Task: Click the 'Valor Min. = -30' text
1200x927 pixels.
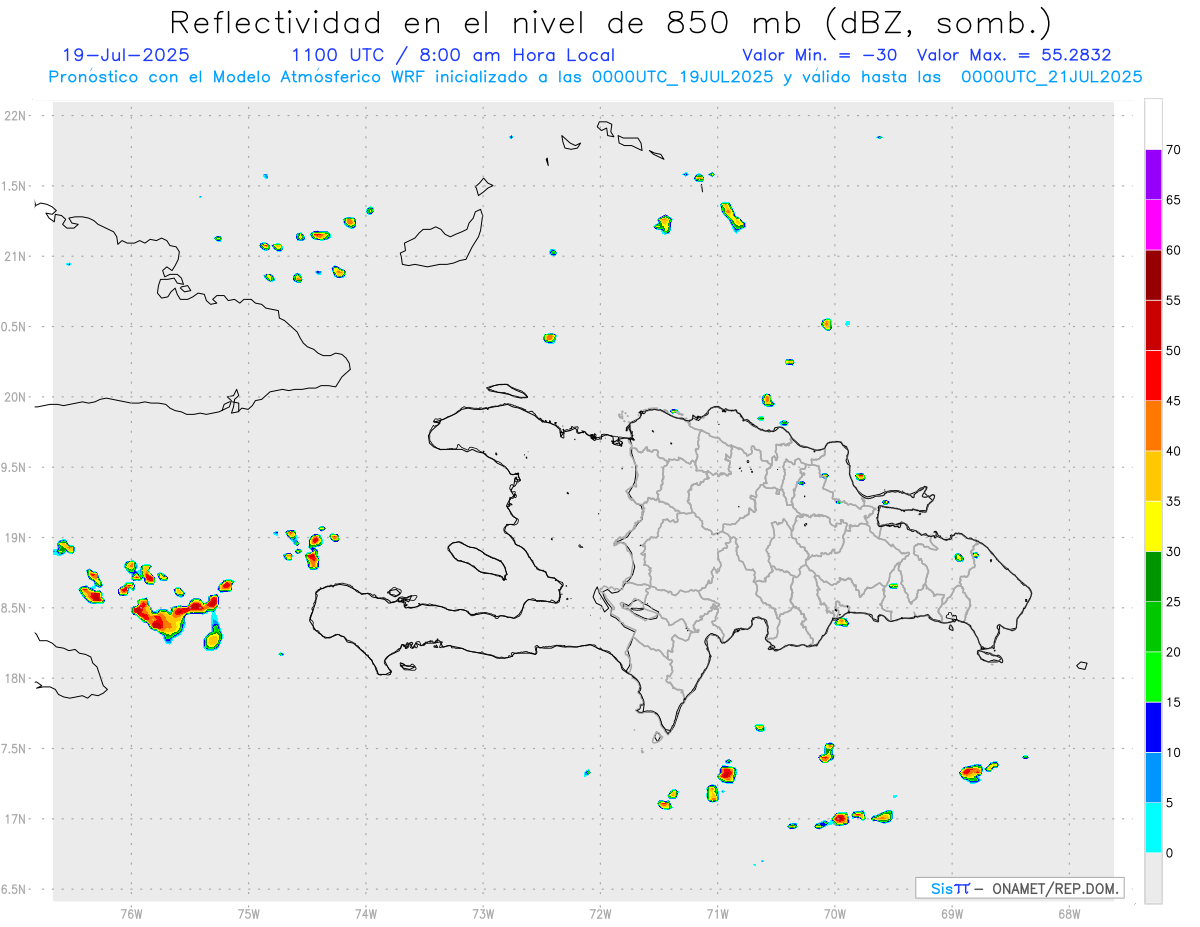Action: [x=819, y=55]
